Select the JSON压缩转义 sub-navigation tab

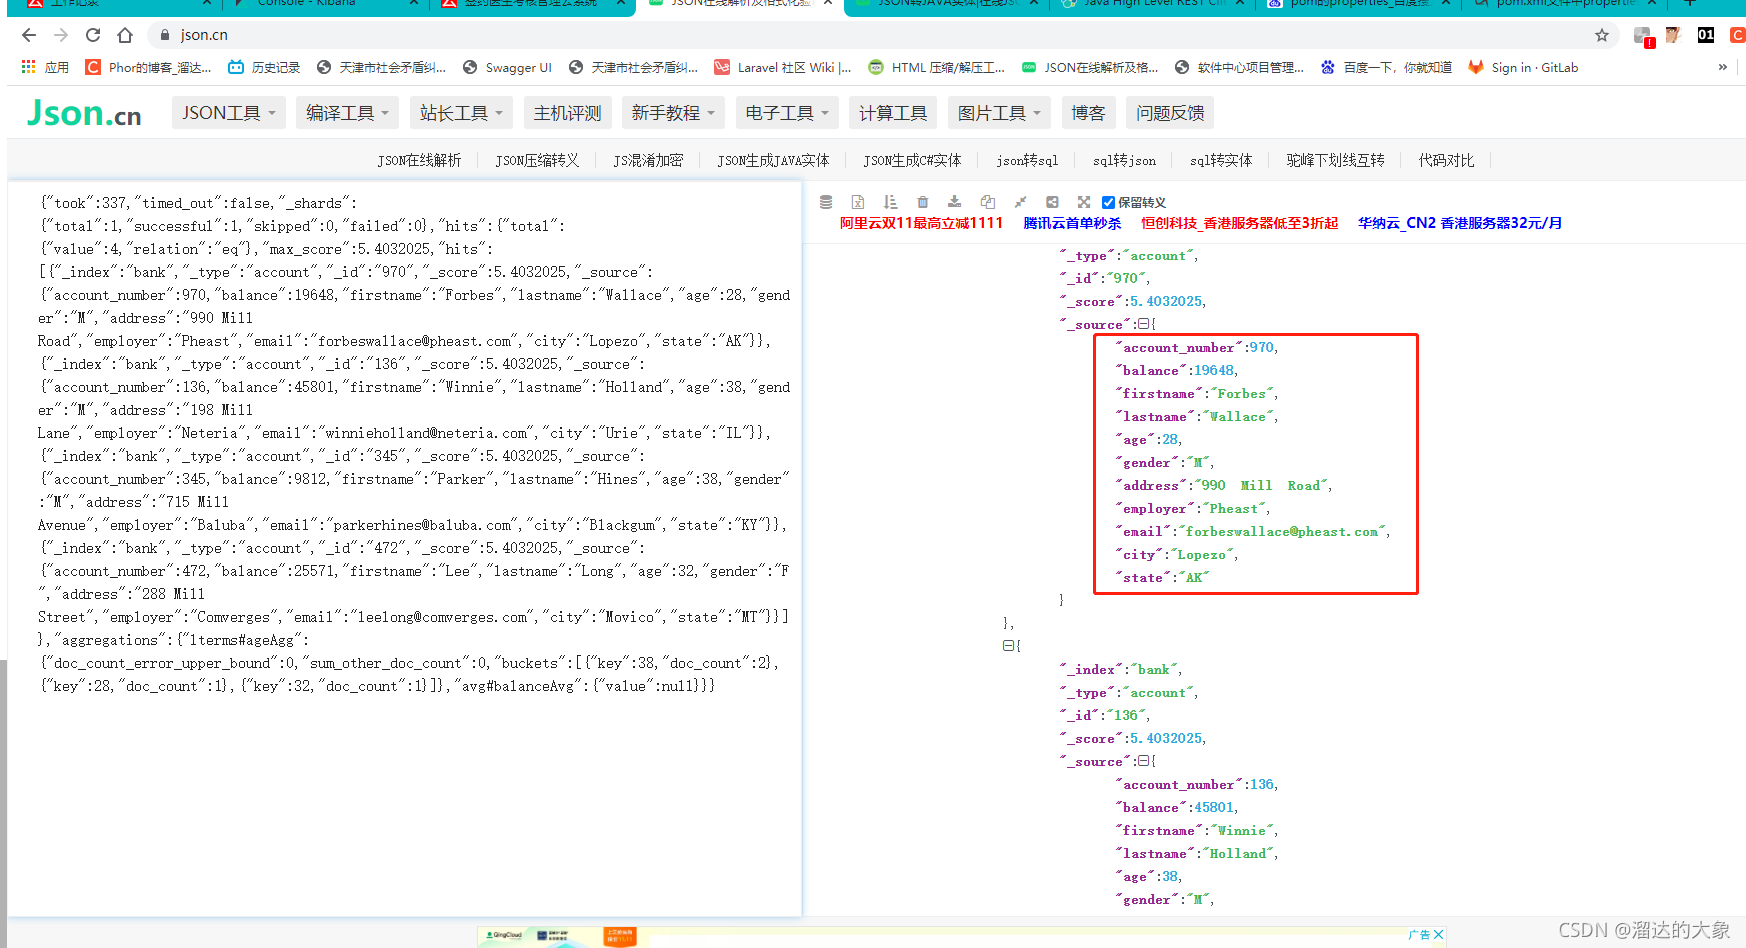[x=537, y=160]
